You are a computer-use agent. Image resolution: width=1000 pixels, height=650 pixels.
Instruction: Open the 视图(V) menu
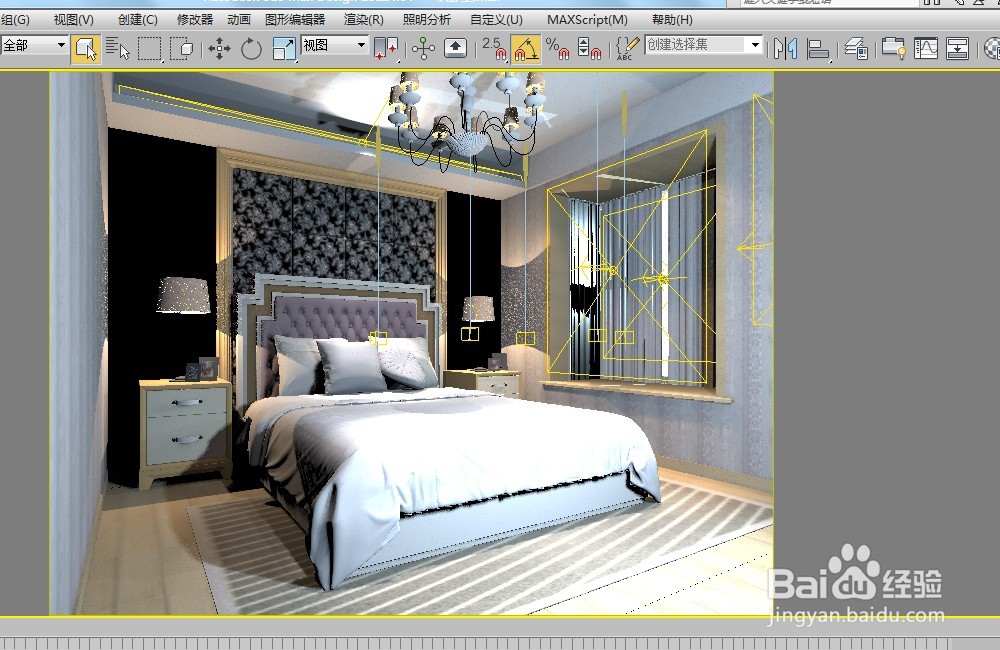point(73,20)
